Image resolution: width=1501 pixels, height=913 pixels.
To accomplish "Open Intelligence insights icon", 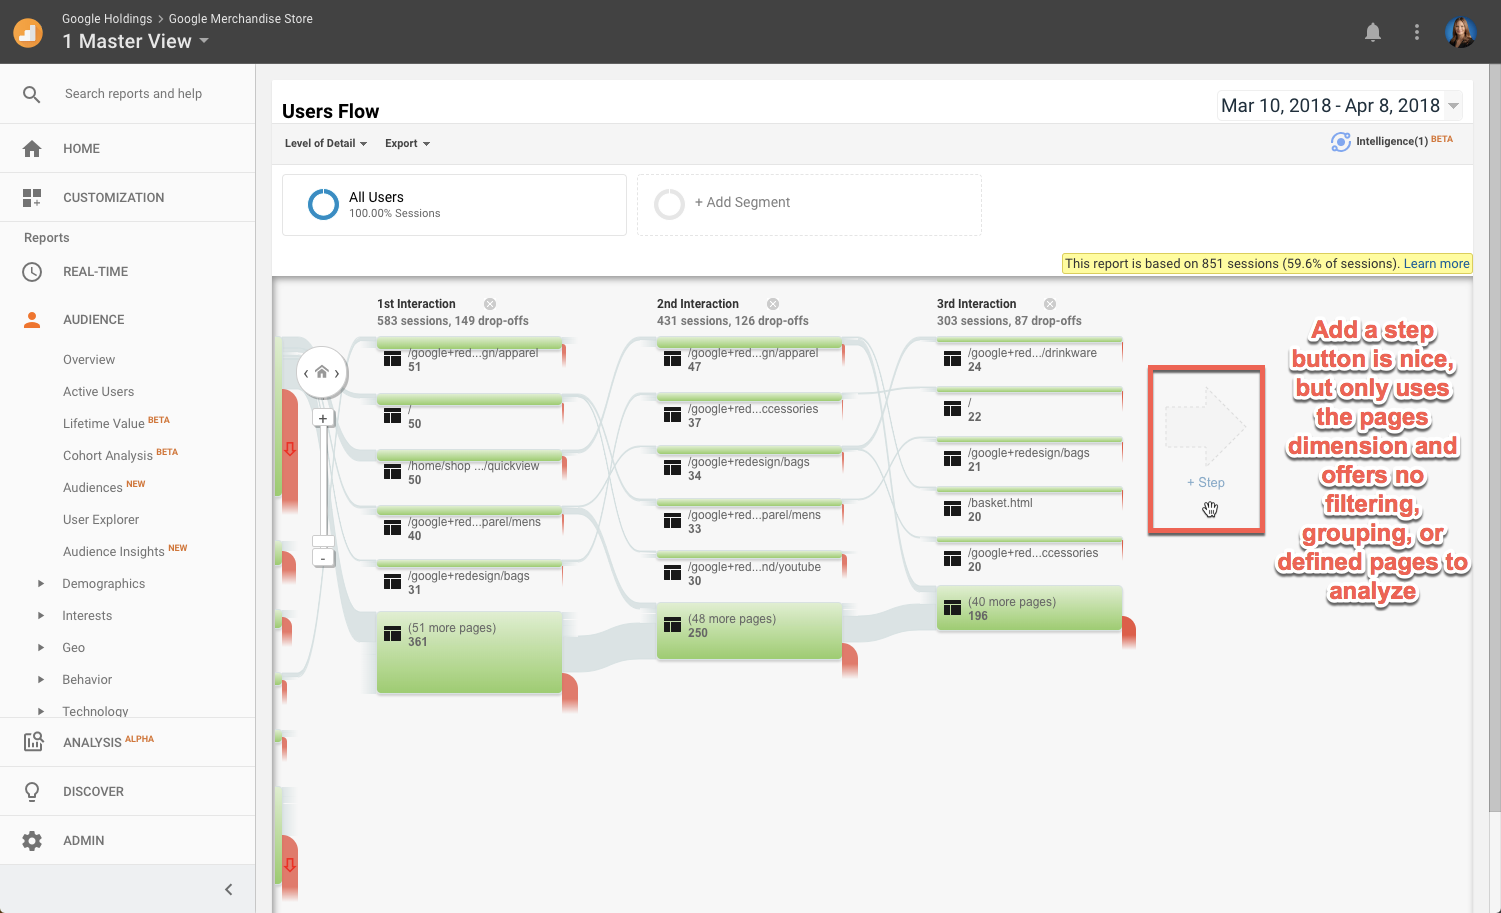I will tap(1340, 142).
